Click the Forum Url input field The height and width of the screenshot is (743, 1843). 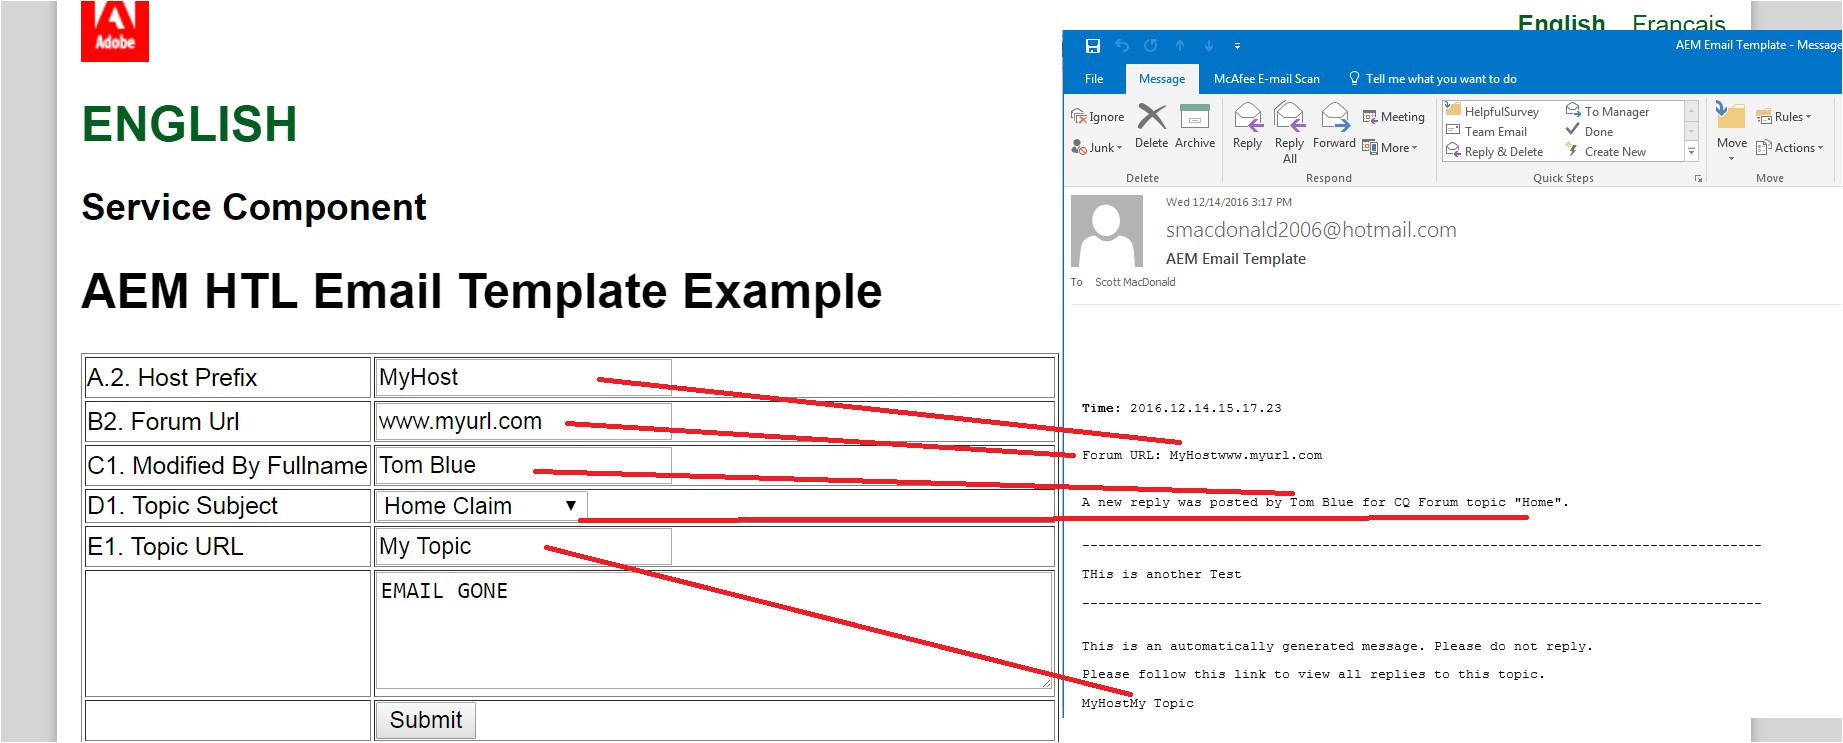point(523,422)
